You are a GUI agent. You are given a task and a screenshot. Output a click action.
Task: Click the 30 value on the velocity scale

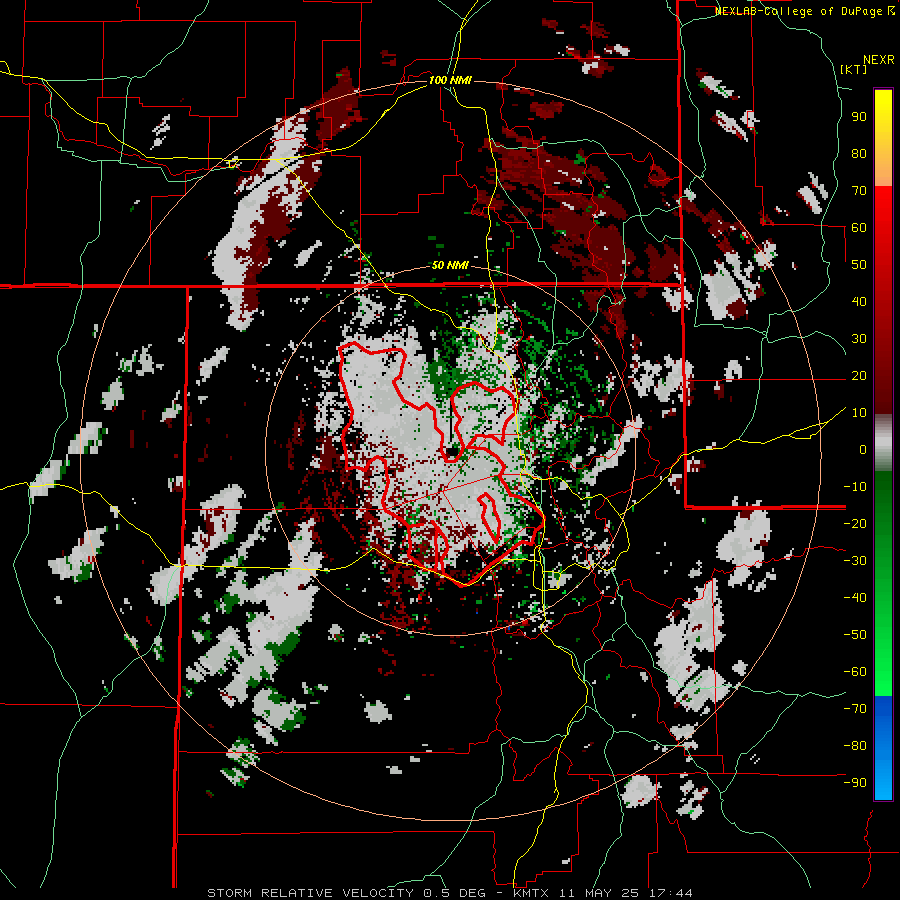[859, 339]
